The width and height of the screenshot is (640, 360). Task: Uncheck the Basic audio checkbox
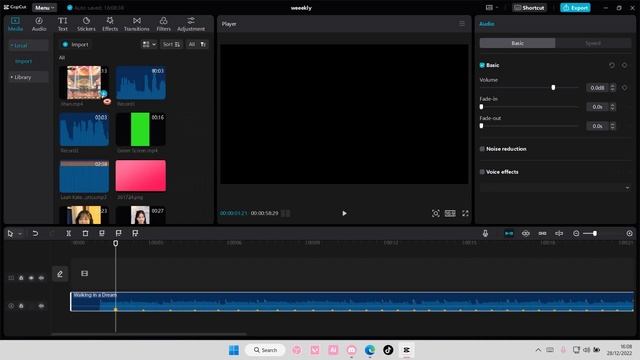click(x=482, y=65)
